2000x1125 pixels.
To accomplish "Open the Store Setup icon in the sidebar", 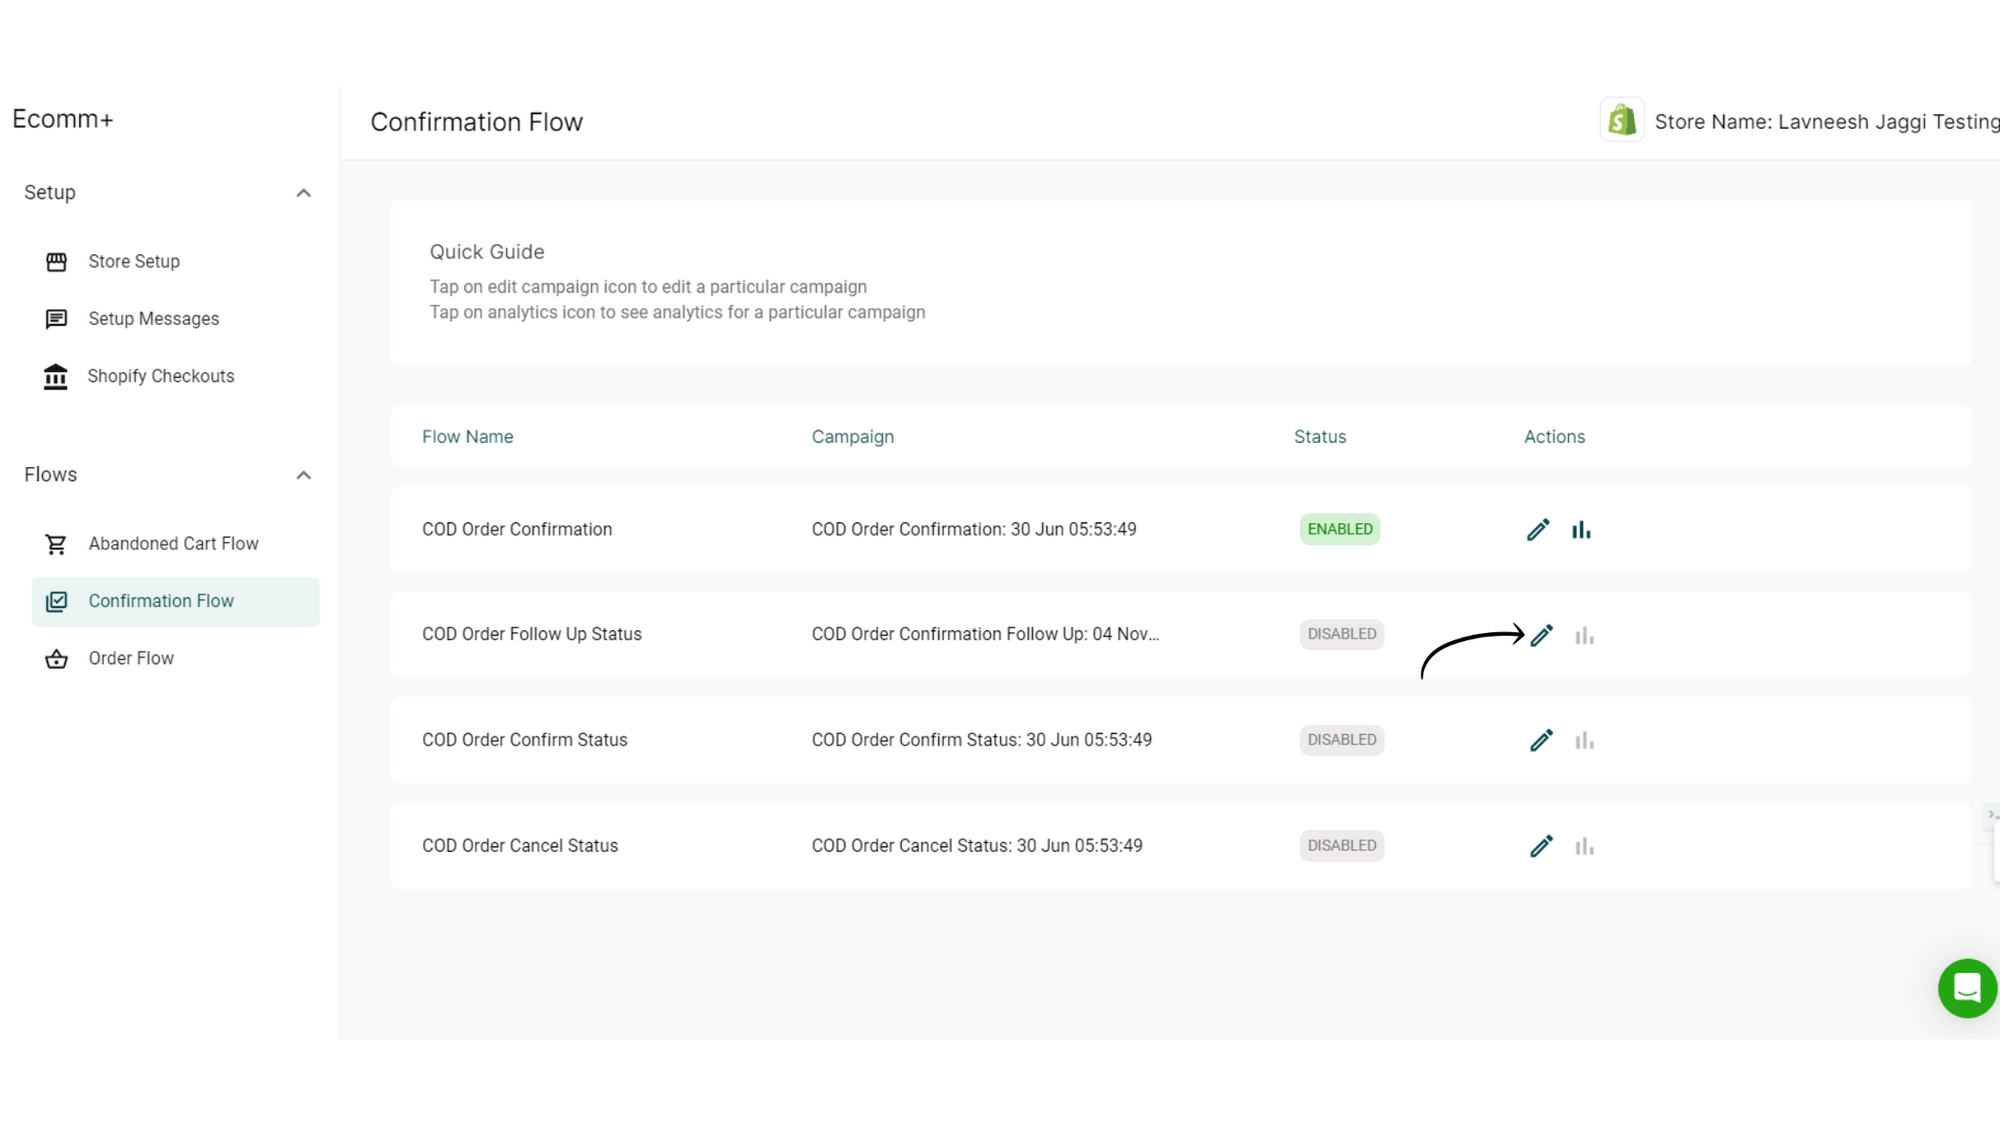I will coord(56,261).
